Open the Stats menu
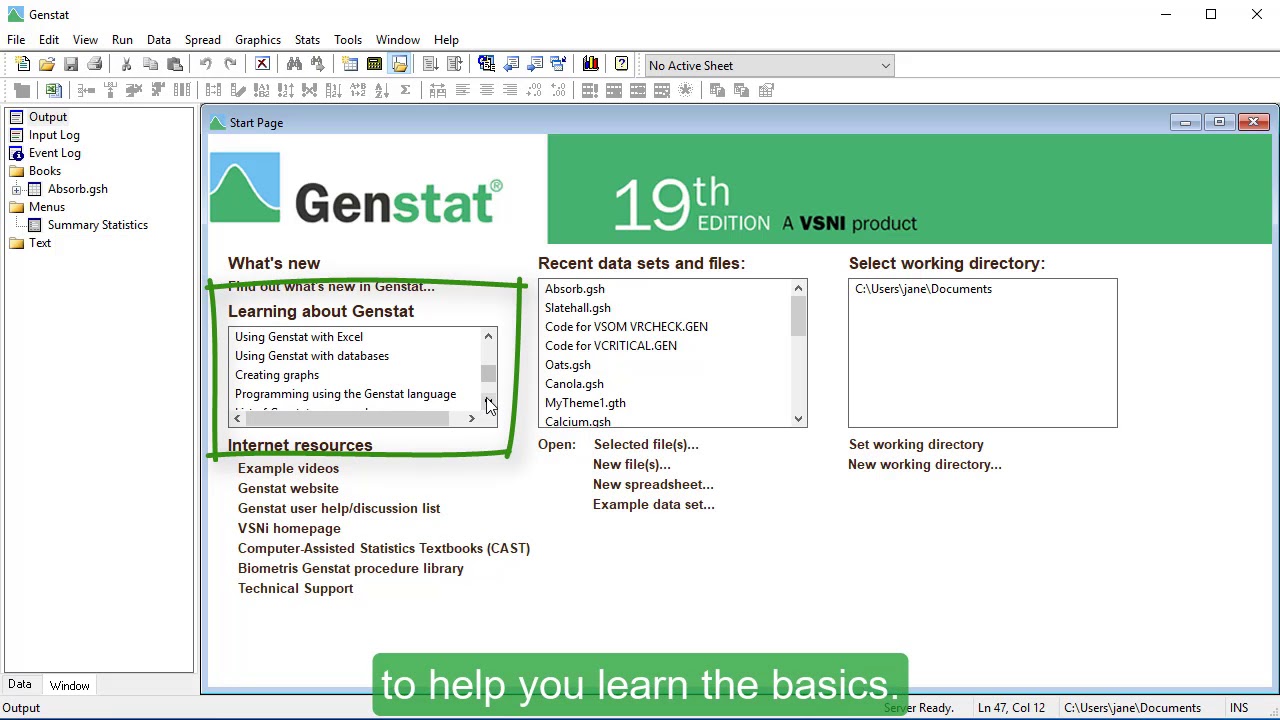This screenshot has height=720, width=1280. 307,40
